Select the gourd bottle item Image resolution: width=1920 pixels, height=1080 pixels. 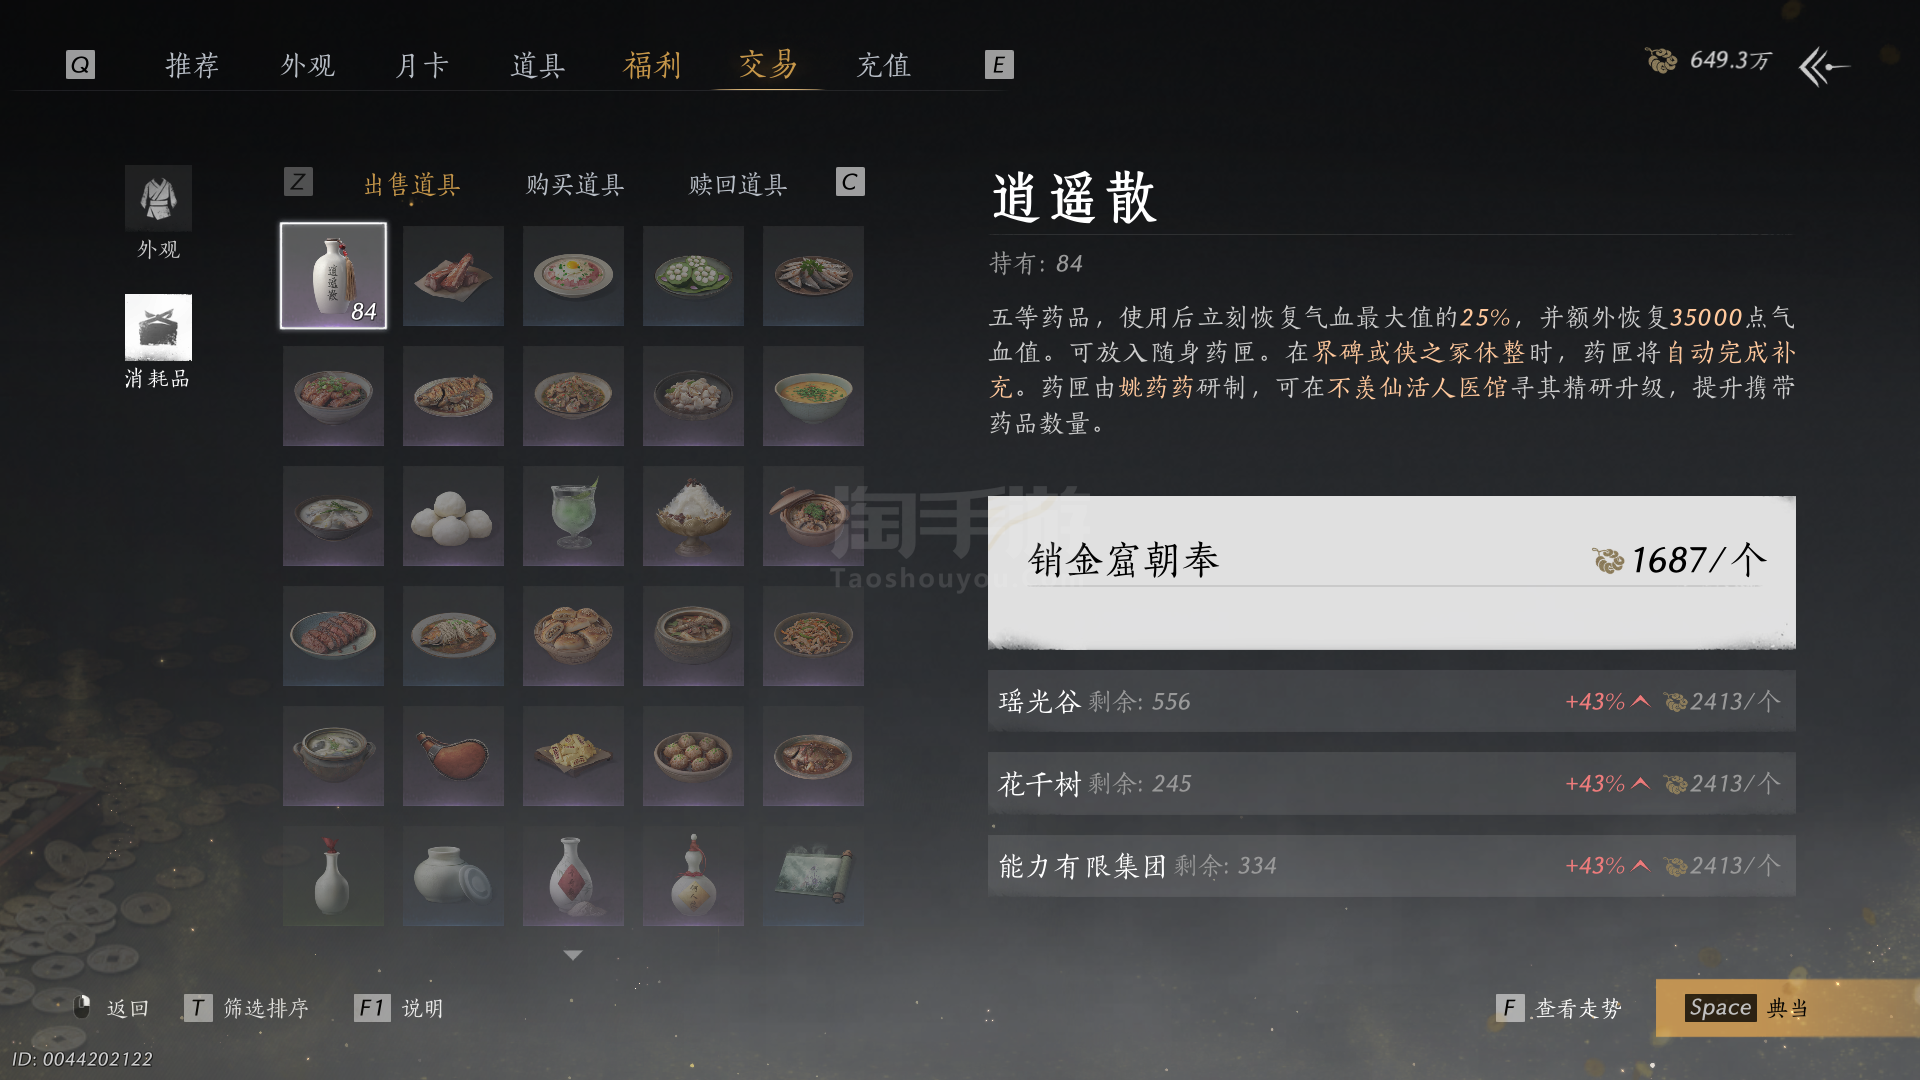[x=693, y=876]
